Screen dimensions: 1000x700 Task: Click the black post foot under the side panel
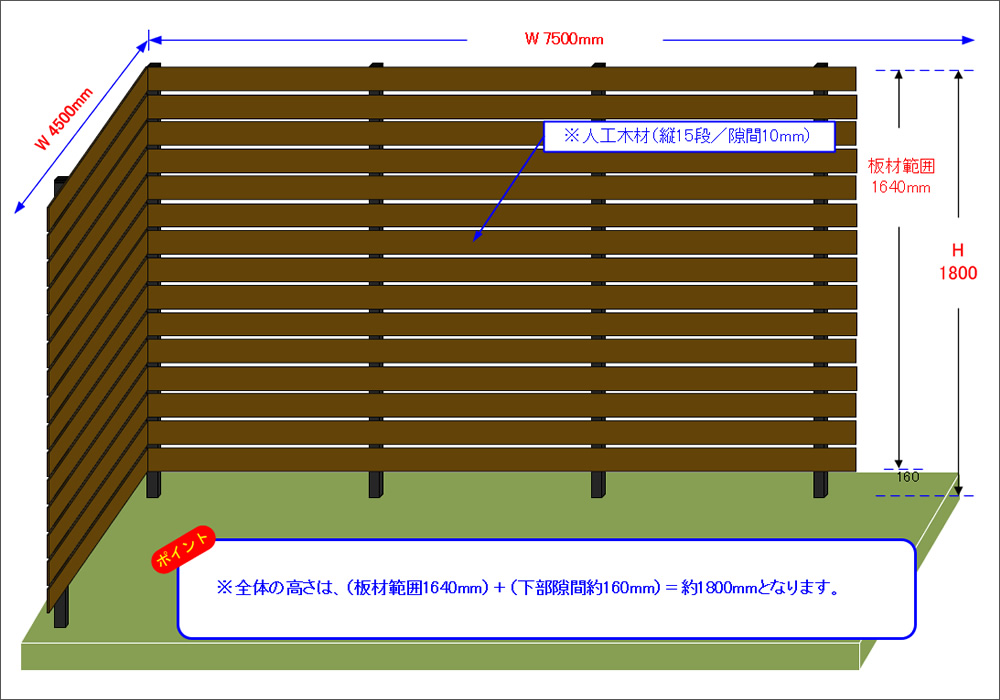(63, 605)
